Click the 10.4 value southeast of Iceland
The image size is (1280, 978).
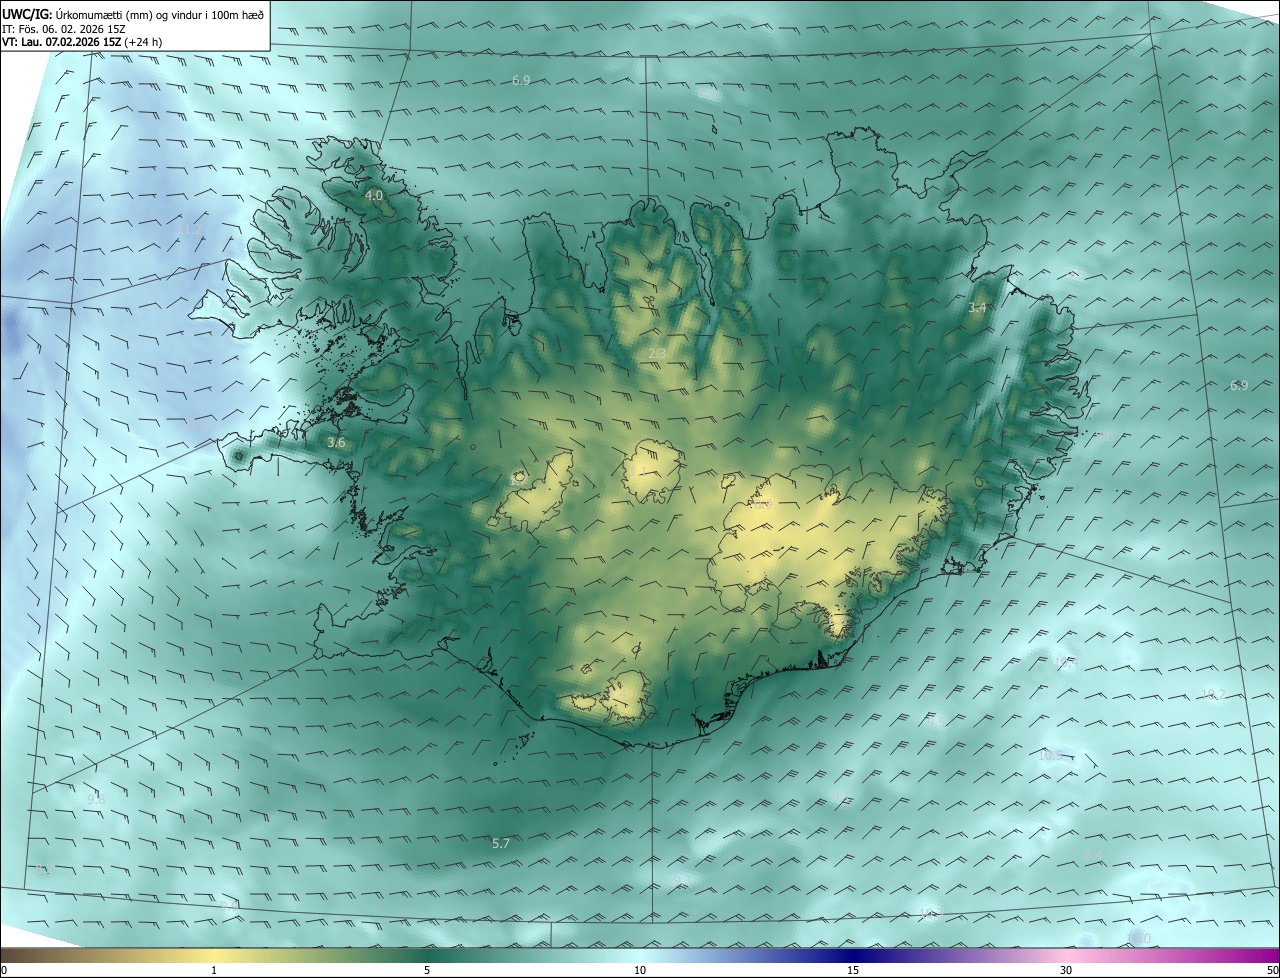1066,662
